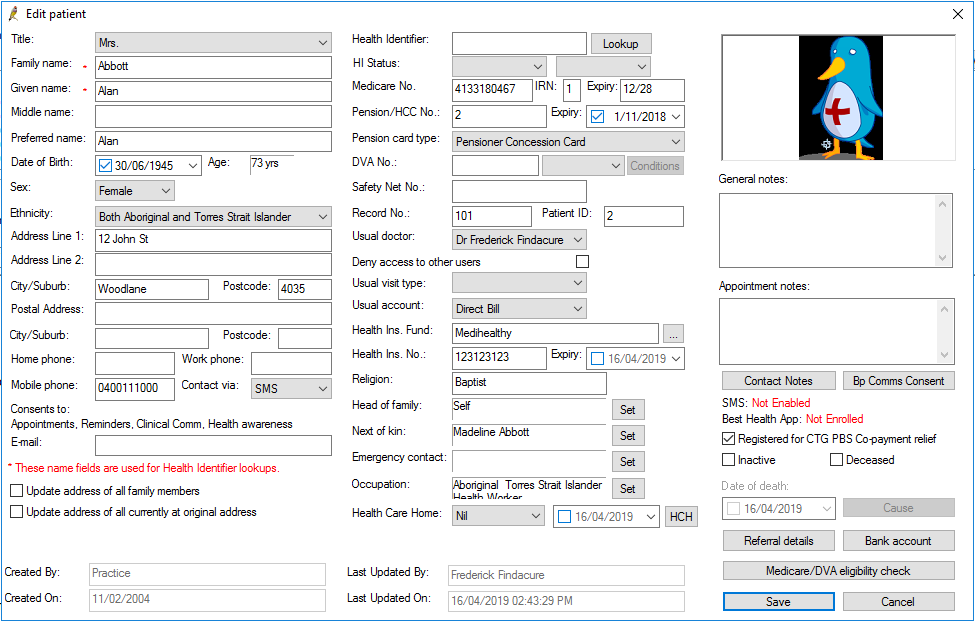
Task: Mark the patient as Inactive
Action: 730,459
